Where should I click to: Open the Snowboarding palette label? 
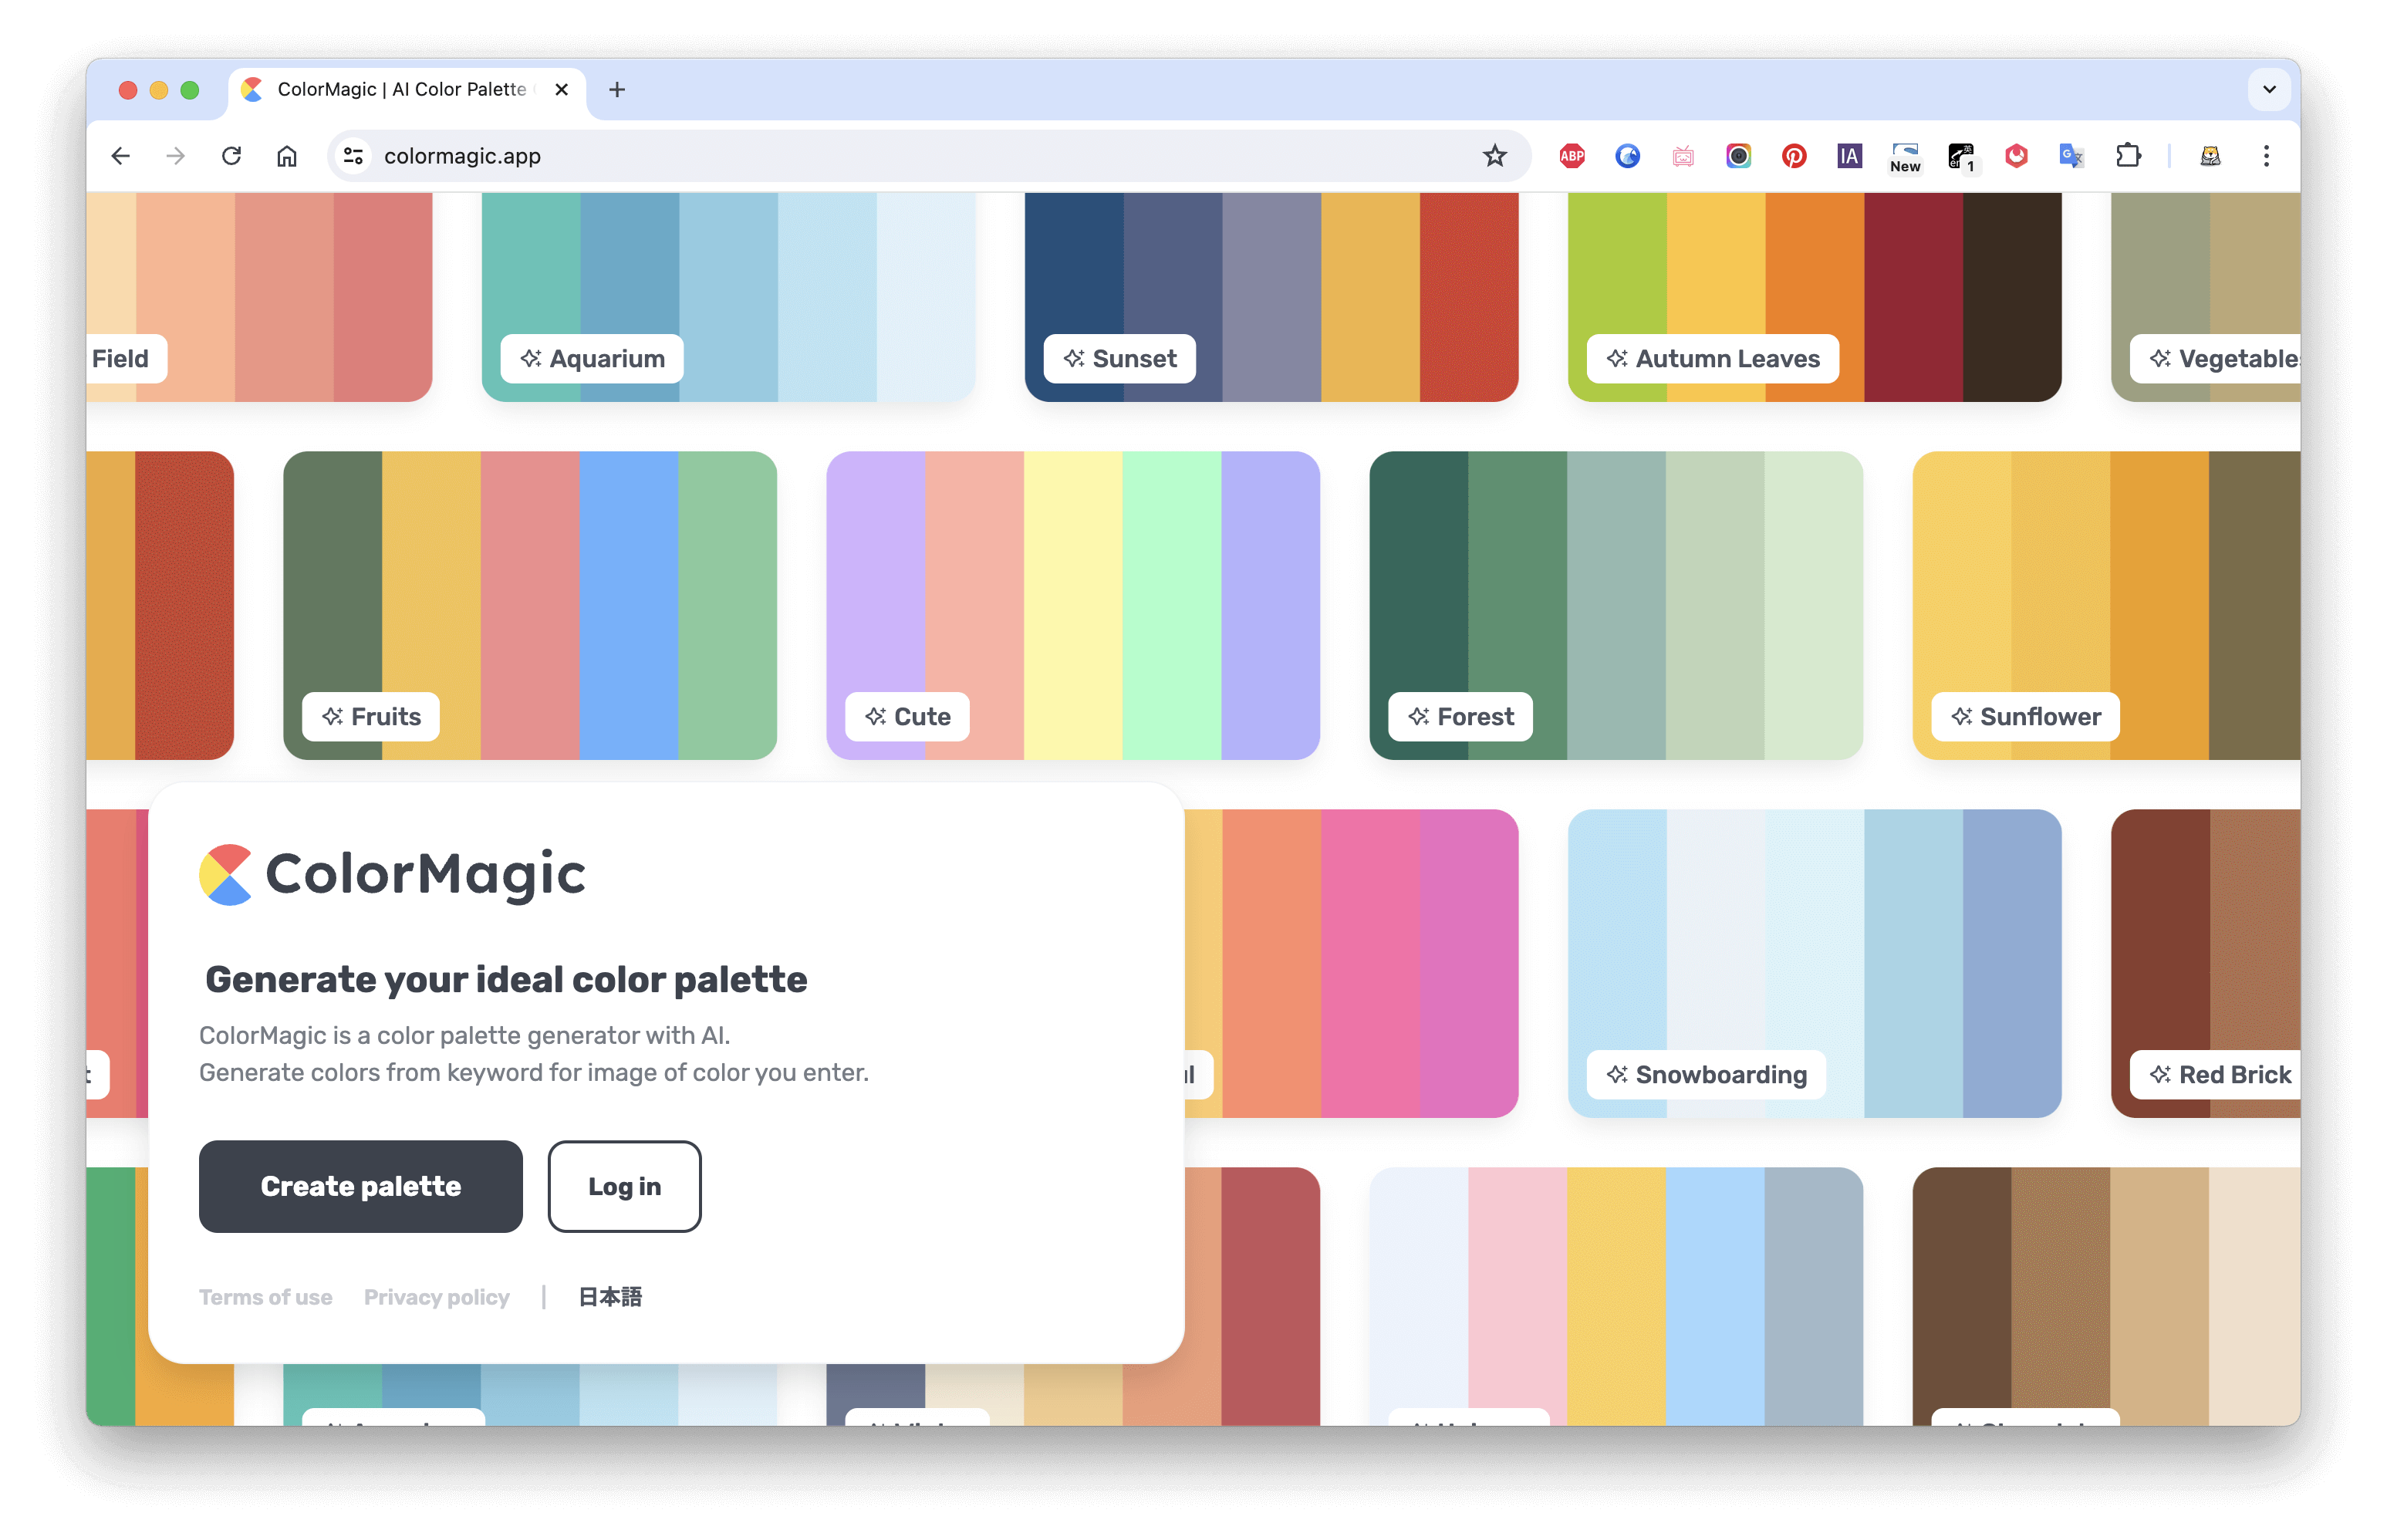1706,1074
